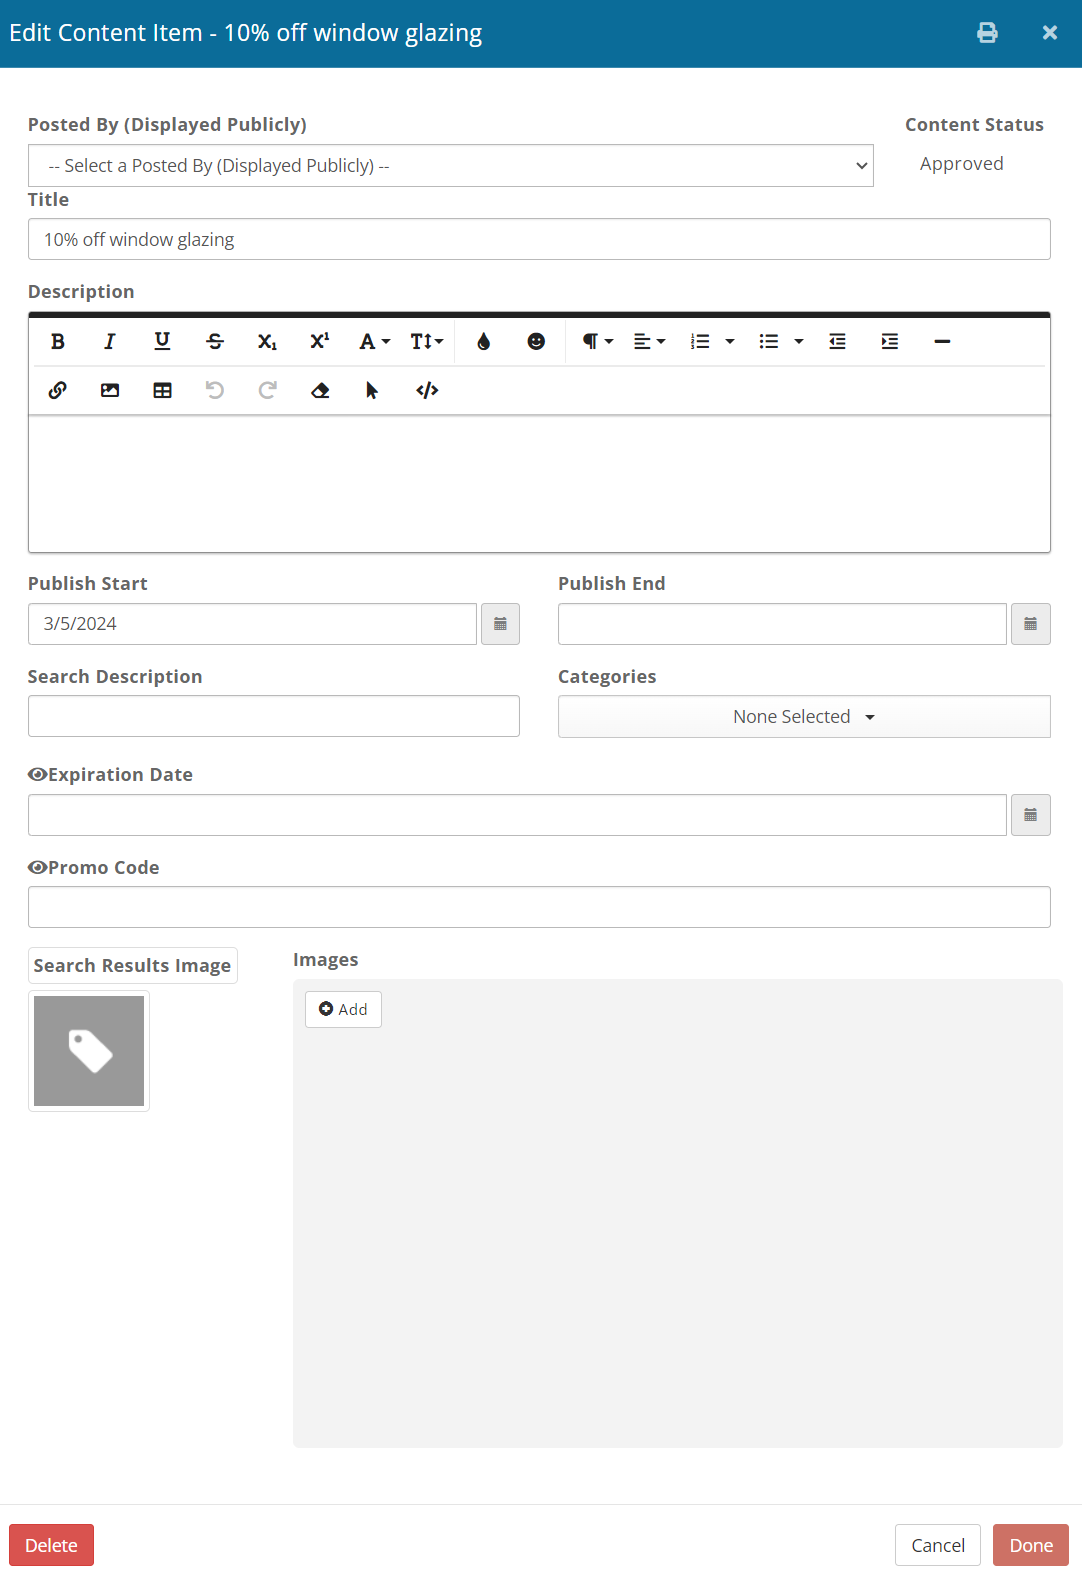Viewport: 1082px width, 1570px height.
Task: Open the Posted By dropdown
Action: tap(450, 166)
